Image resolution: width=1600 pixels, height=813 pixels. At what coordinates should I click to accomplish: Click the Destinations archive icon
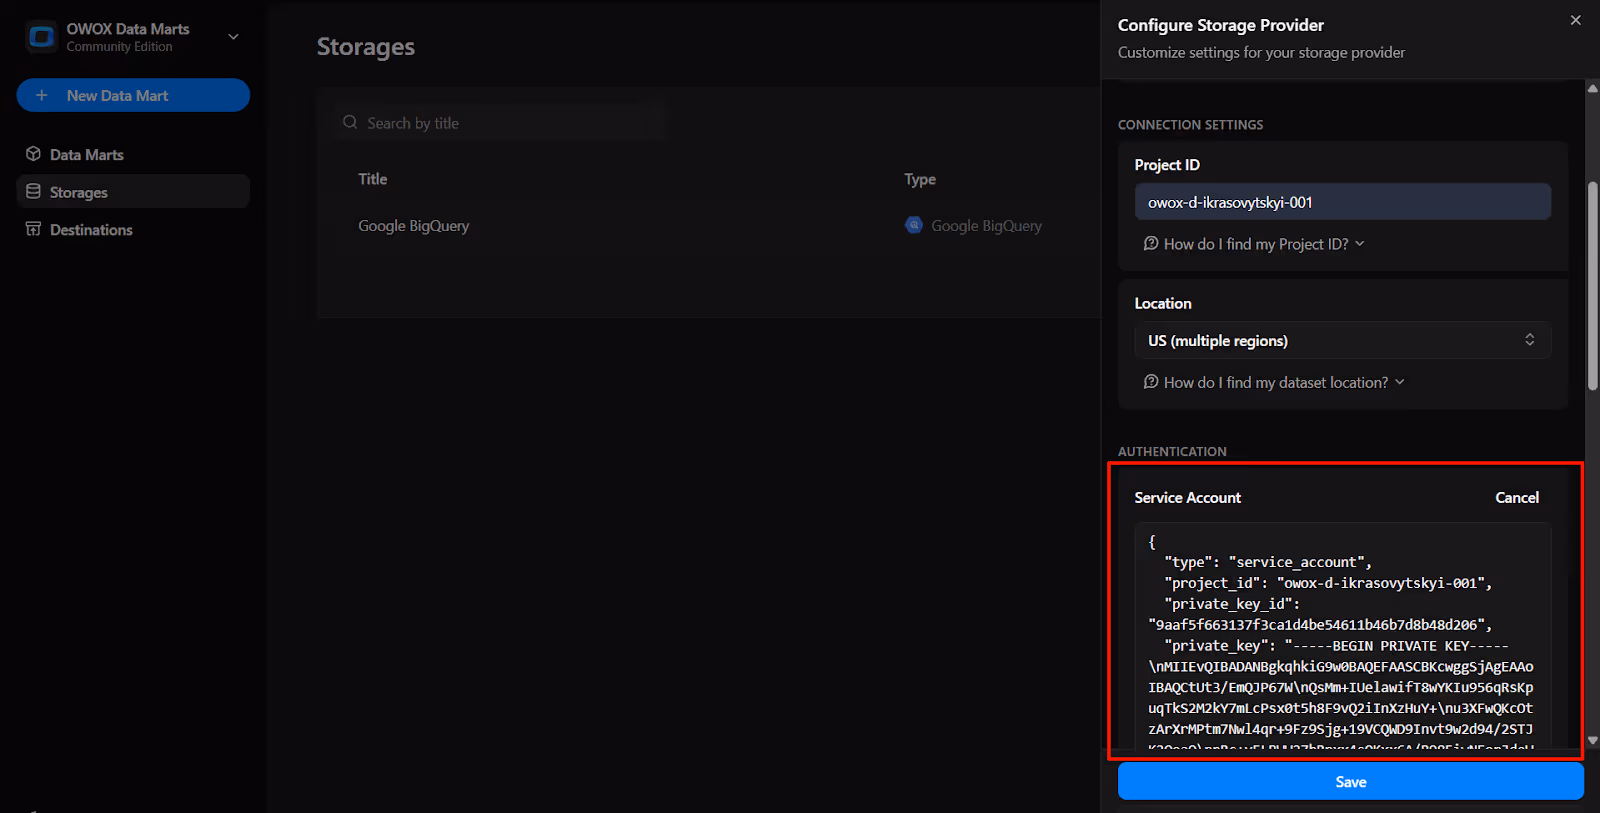coord(33,229)
